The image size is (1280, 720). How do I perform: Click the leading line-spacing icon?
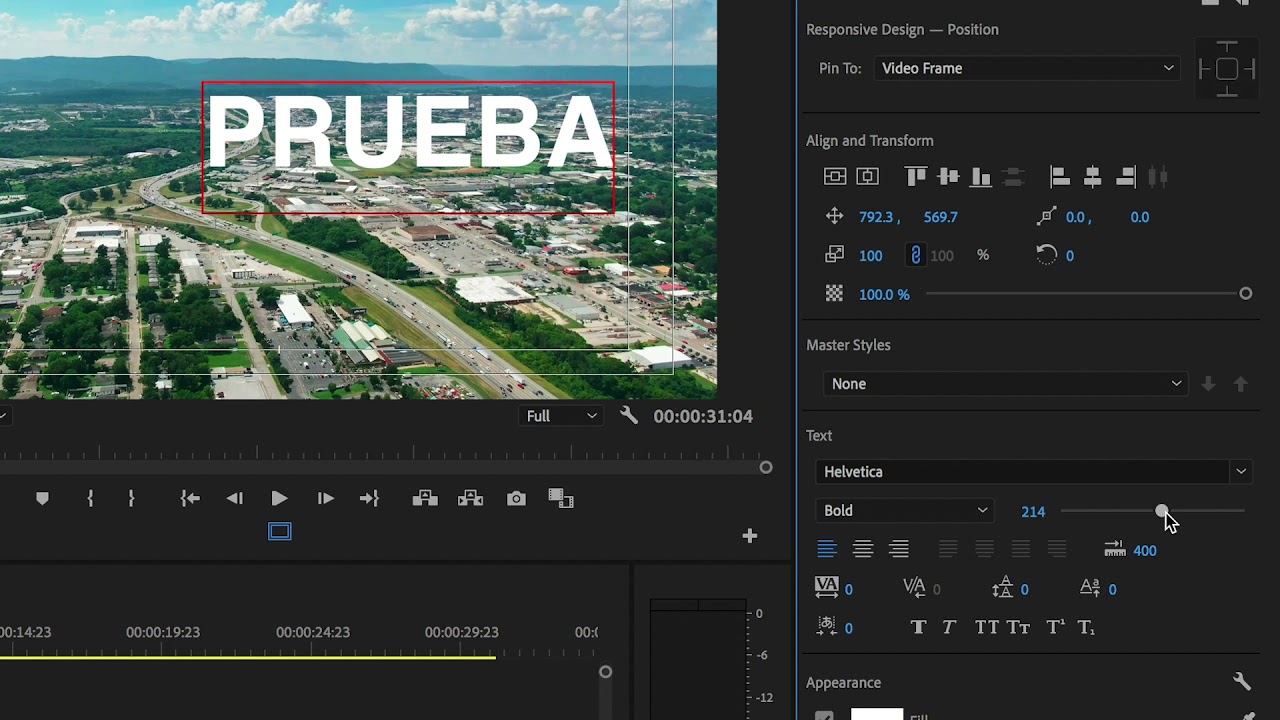[x=1002, y=589]
